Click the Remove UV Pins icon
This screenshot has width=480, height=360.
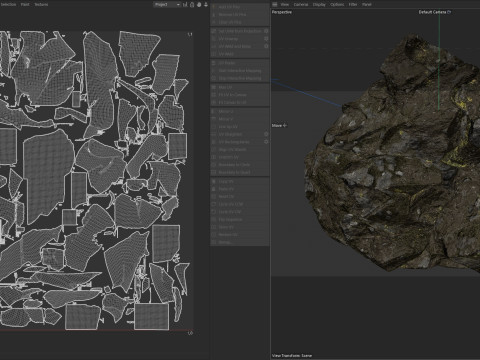click(214, 15)
